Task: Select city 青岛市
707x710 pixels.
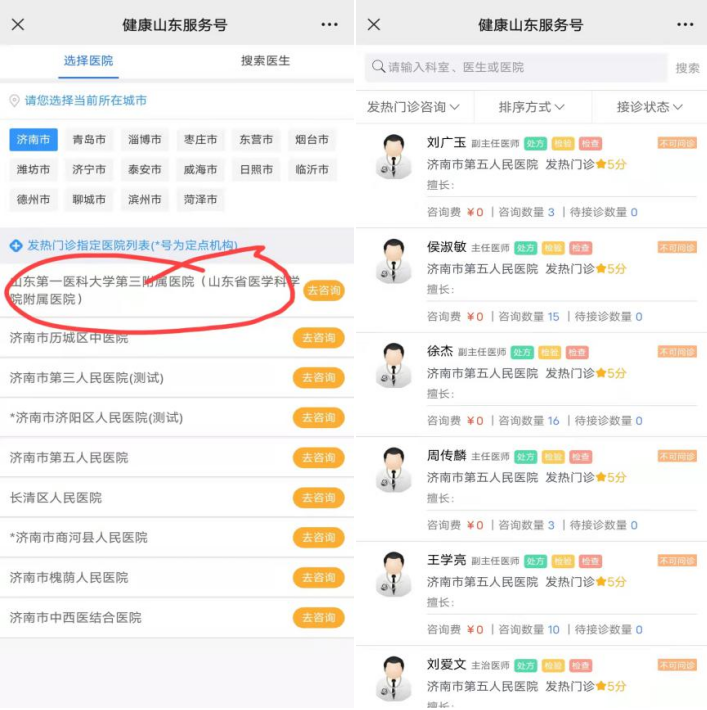Action: [x=89, y=139]
